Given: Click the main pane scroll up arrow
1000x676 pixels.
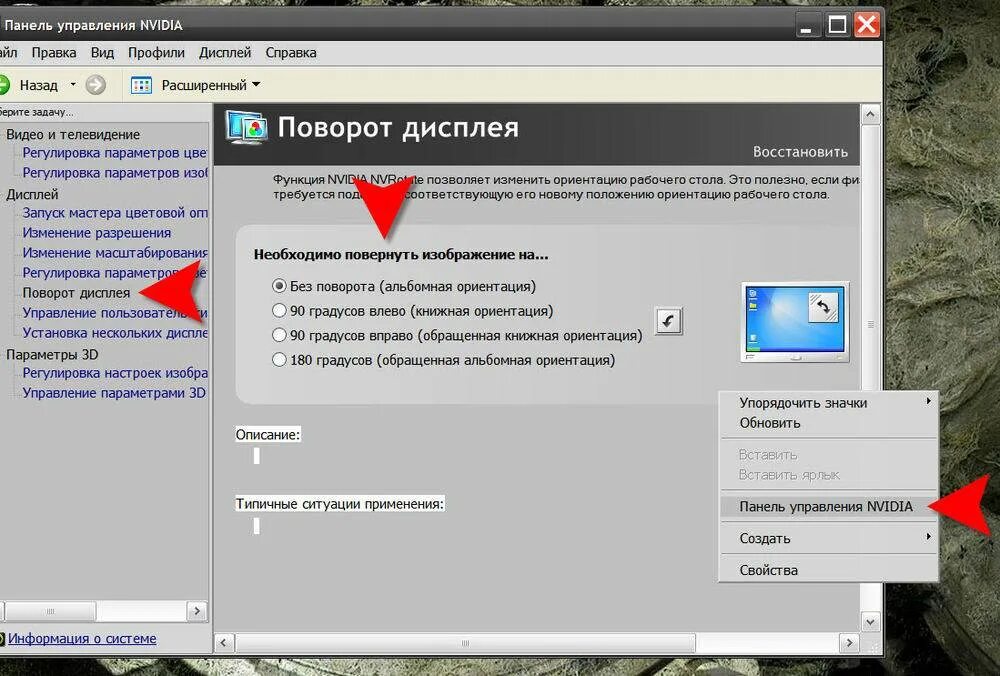Looking at the screenshot, I should 871,115.
